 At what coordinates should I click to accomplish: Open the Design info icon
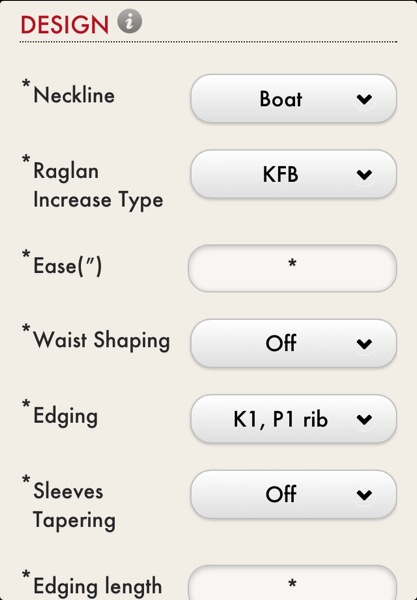(x=129, y=21)
